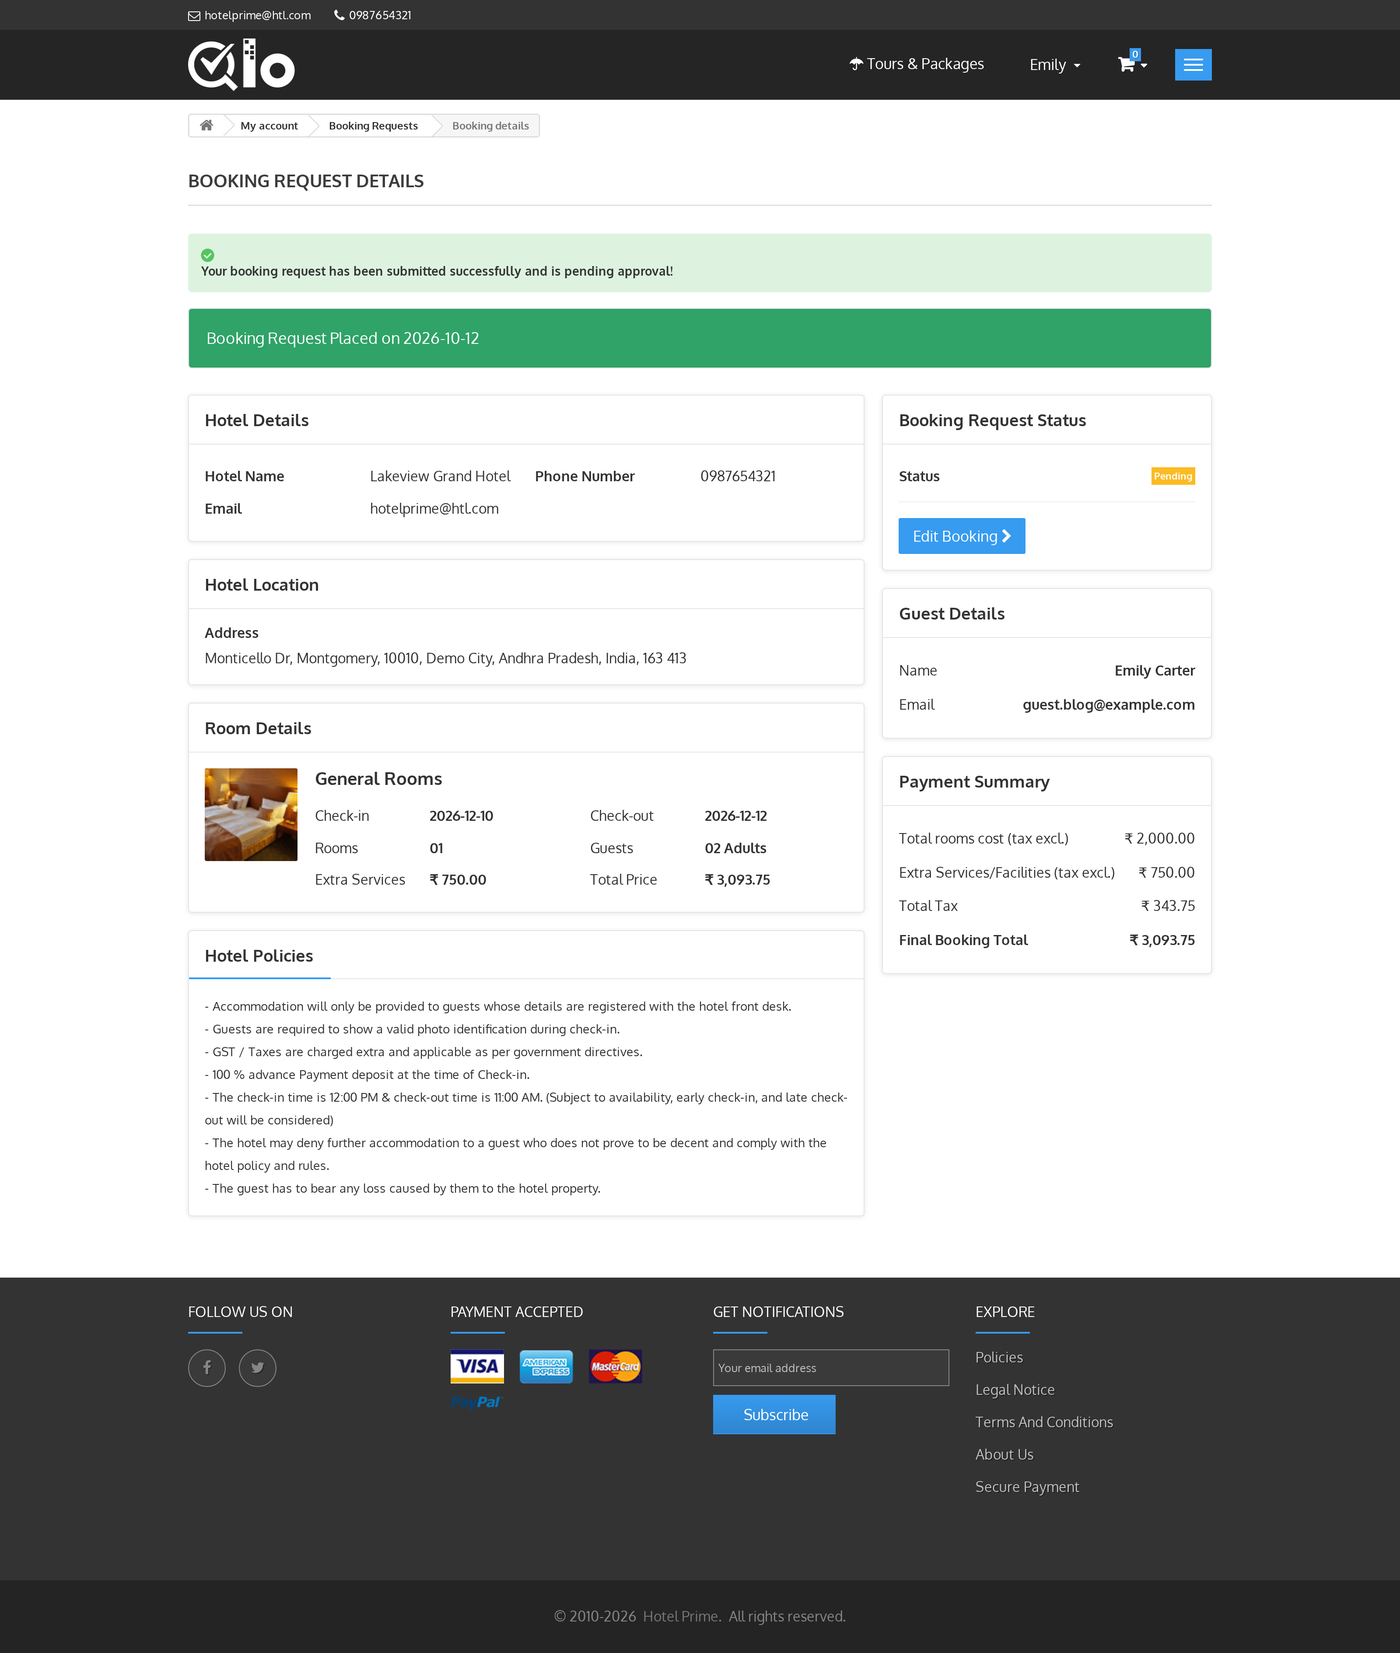The width and height of the screenshot is (1400, 1653).
Task: Open Tours & Packages menu item
Action: [x=917, y=64]
